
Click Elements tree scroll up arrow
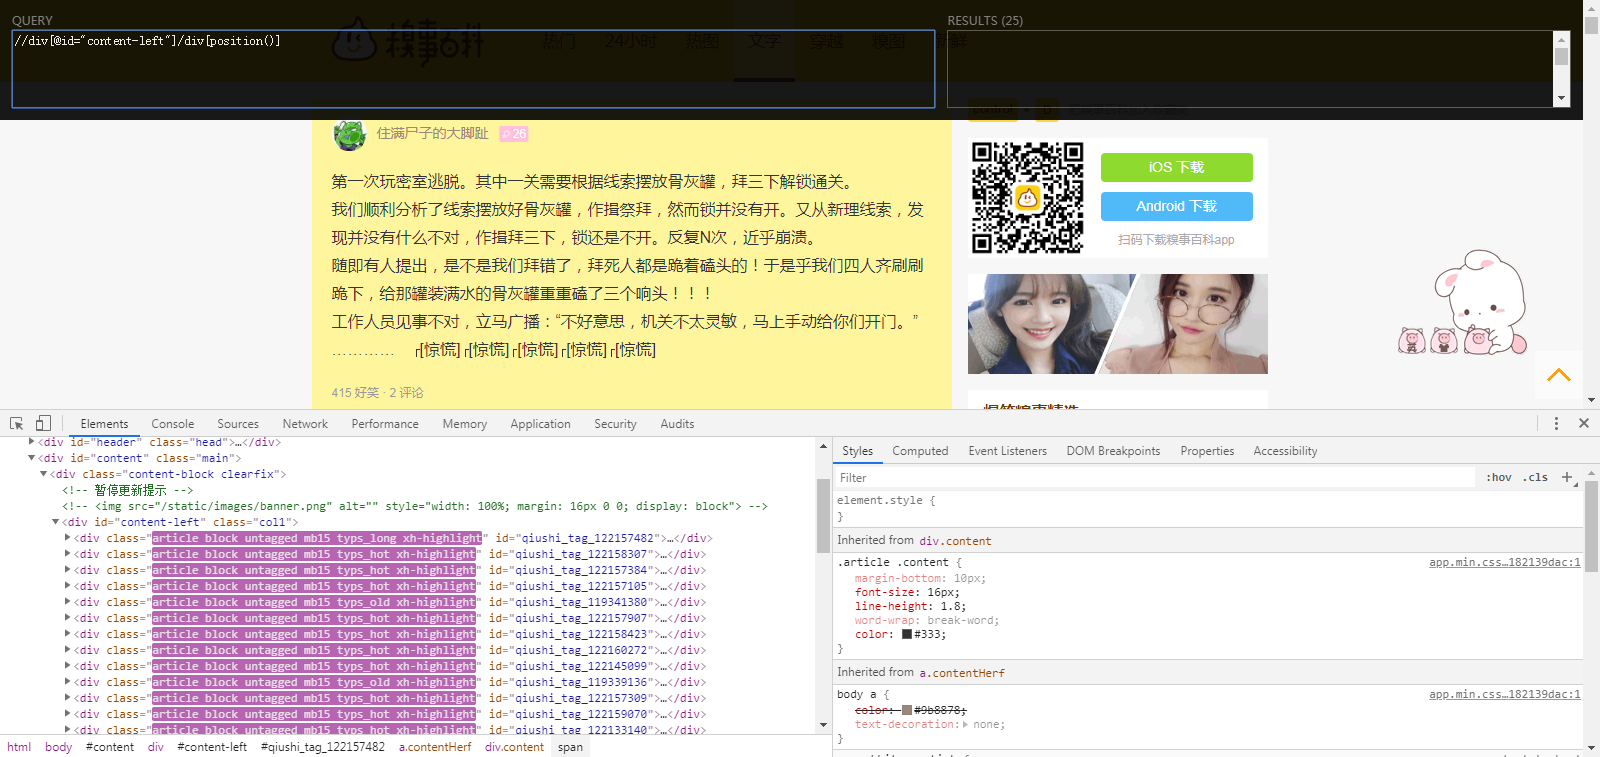[824, 446]
